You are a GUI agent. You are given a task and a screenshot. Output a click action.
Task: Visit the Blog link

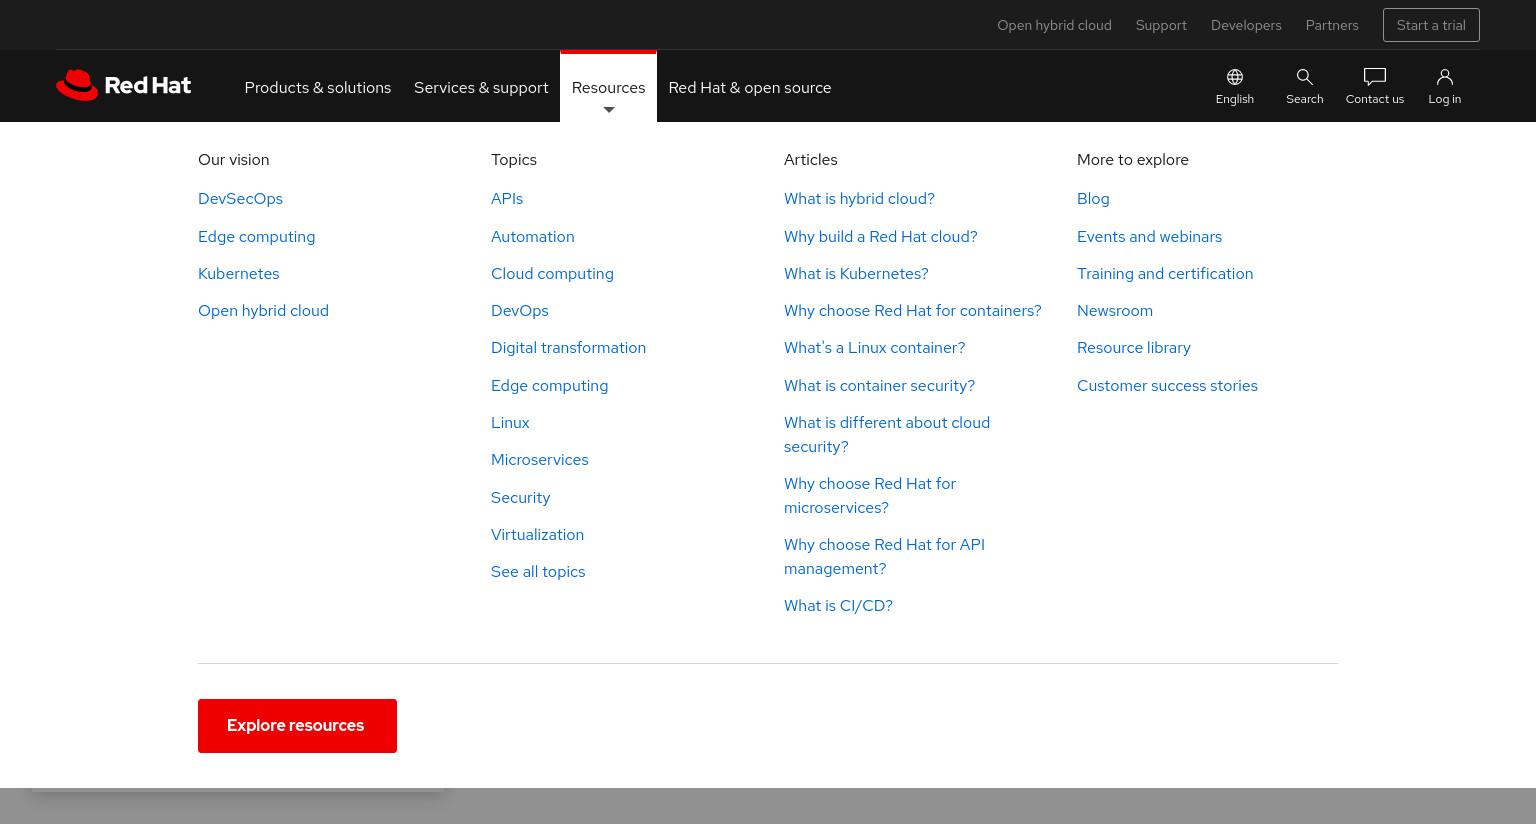pos(1093,199)
